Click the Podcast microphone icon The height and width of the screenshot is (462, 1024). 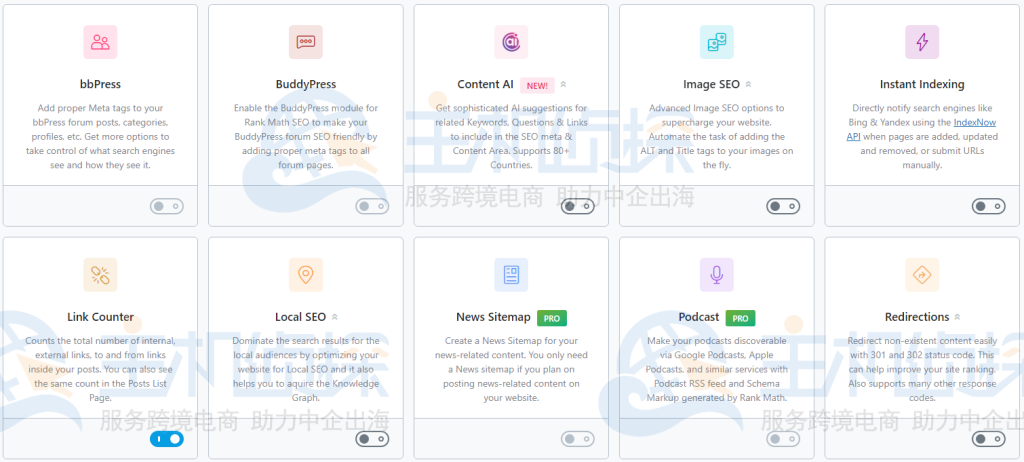pyautogui.click(x=716, y=274)
